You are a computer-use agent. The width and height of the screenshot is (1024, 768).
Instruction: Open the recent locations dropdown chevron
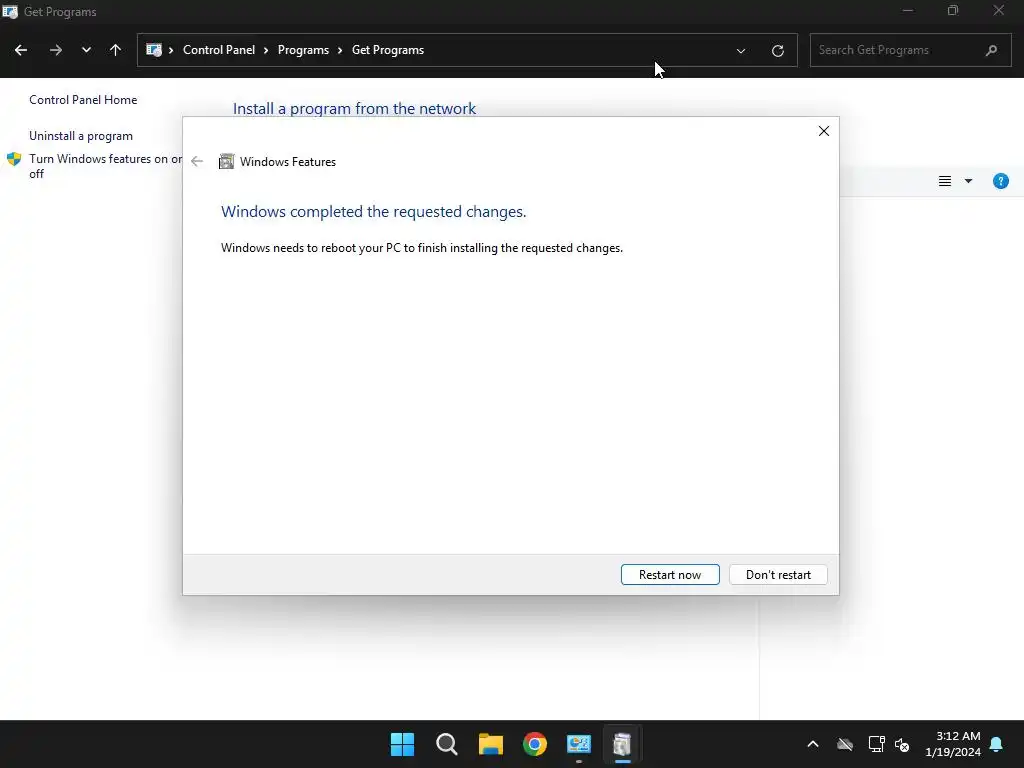click(86, 50)
